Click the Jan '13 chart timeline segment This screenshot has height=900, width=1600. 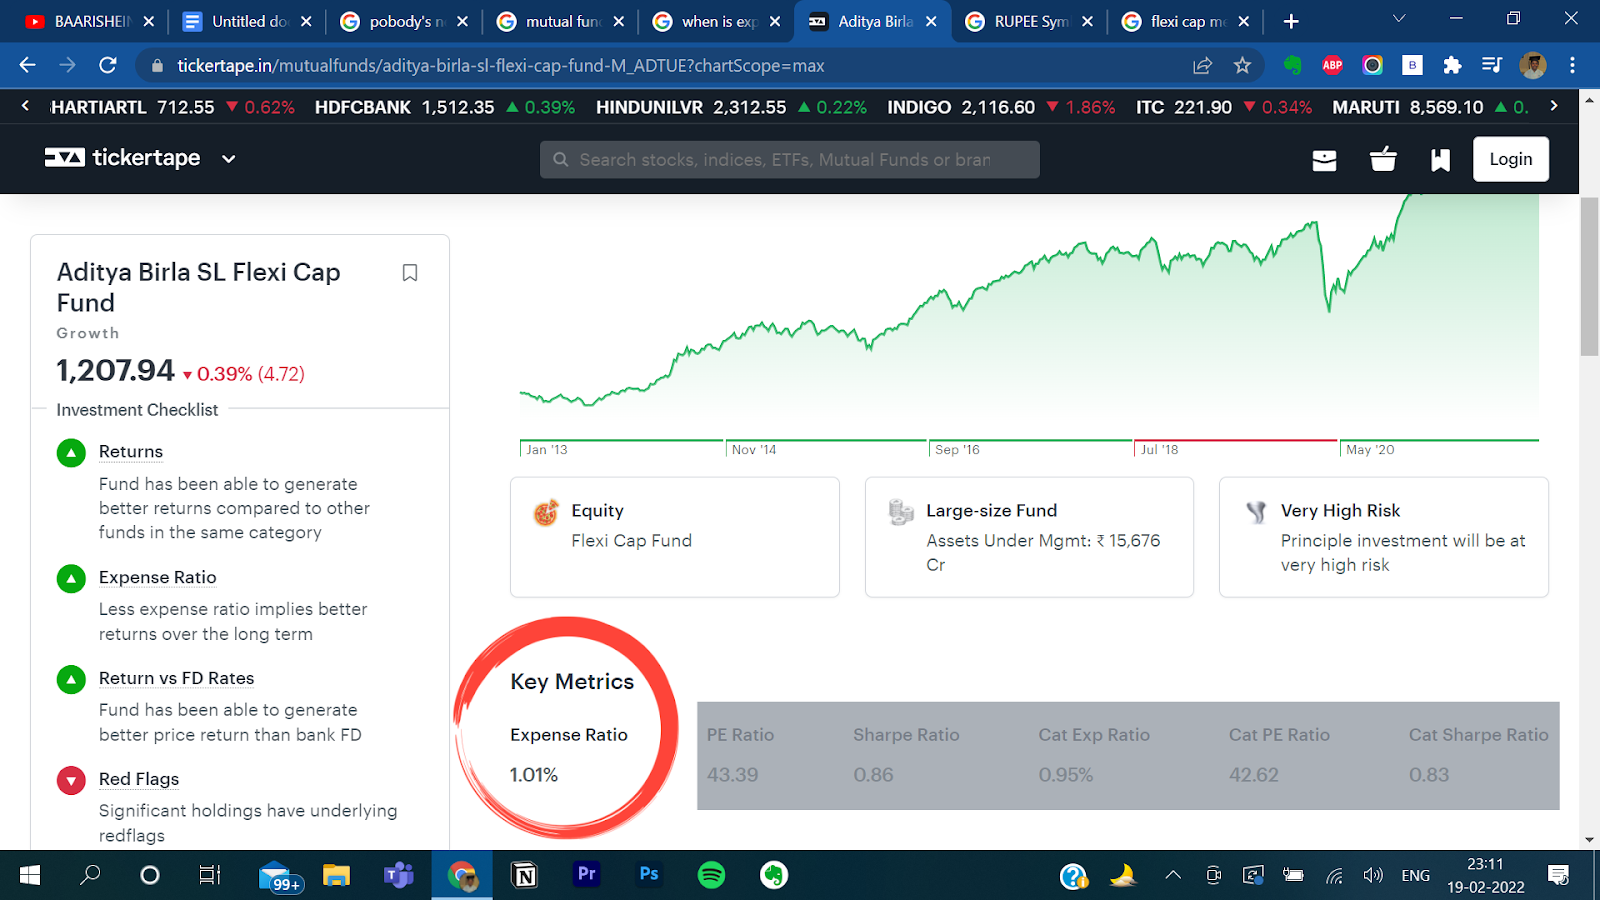tap(621, 448)
